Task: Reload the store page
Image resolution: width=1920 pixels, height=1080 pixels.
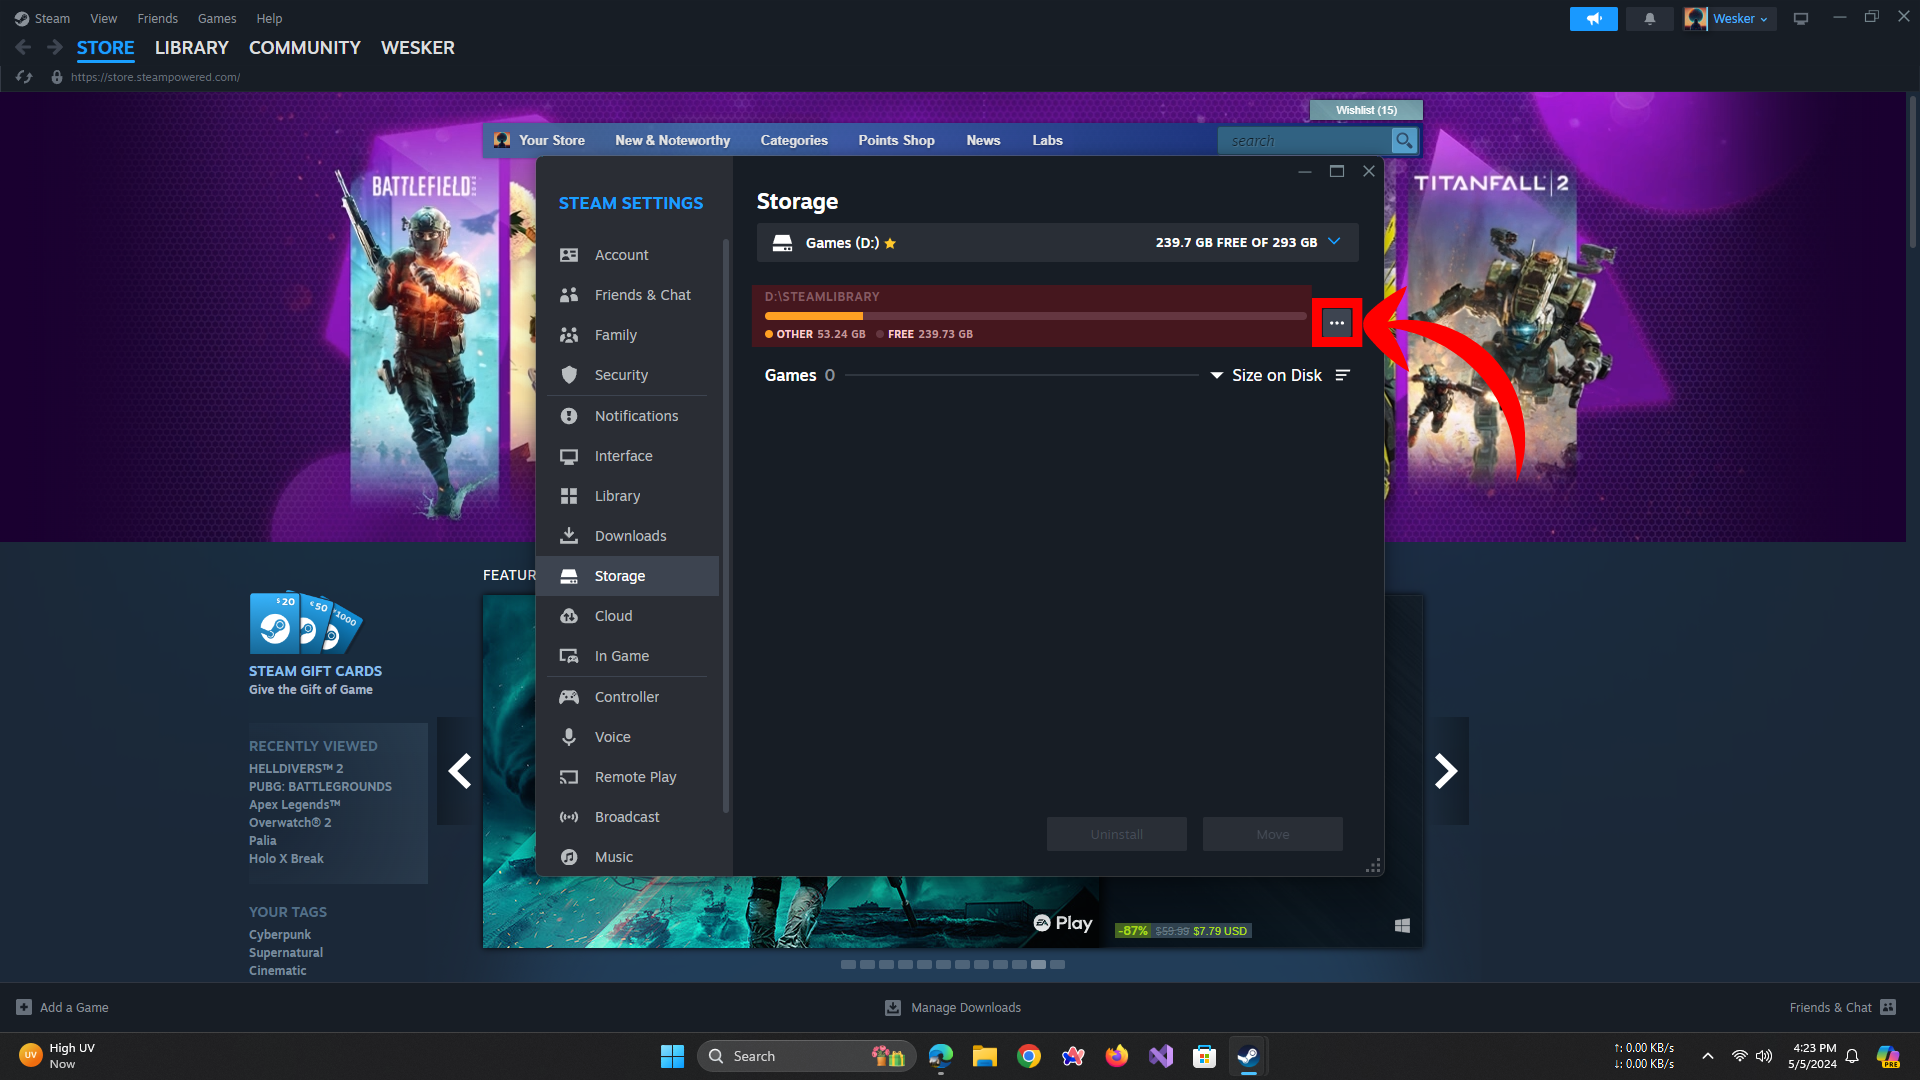Action: (25, 77)
